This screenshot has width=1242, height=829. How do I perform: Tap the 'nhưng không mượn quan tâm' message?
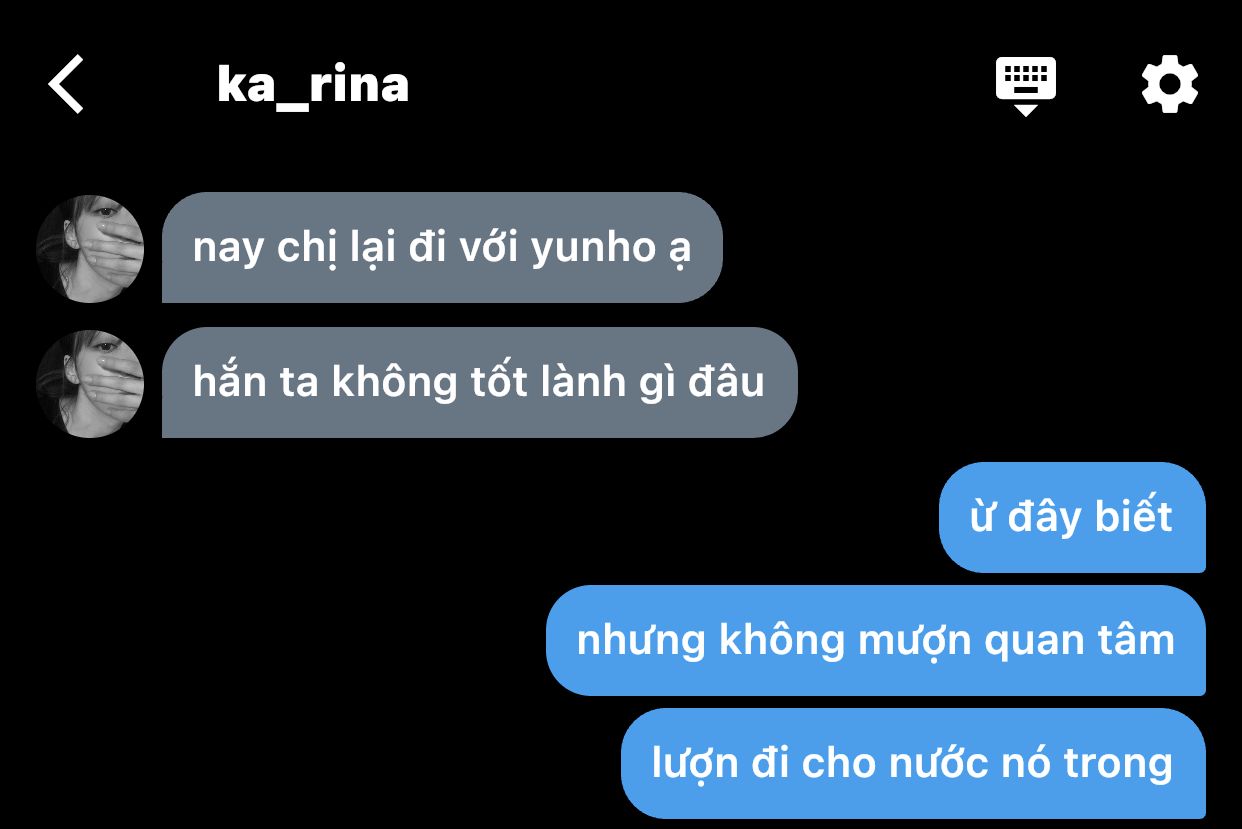click(x=876, y=640)
